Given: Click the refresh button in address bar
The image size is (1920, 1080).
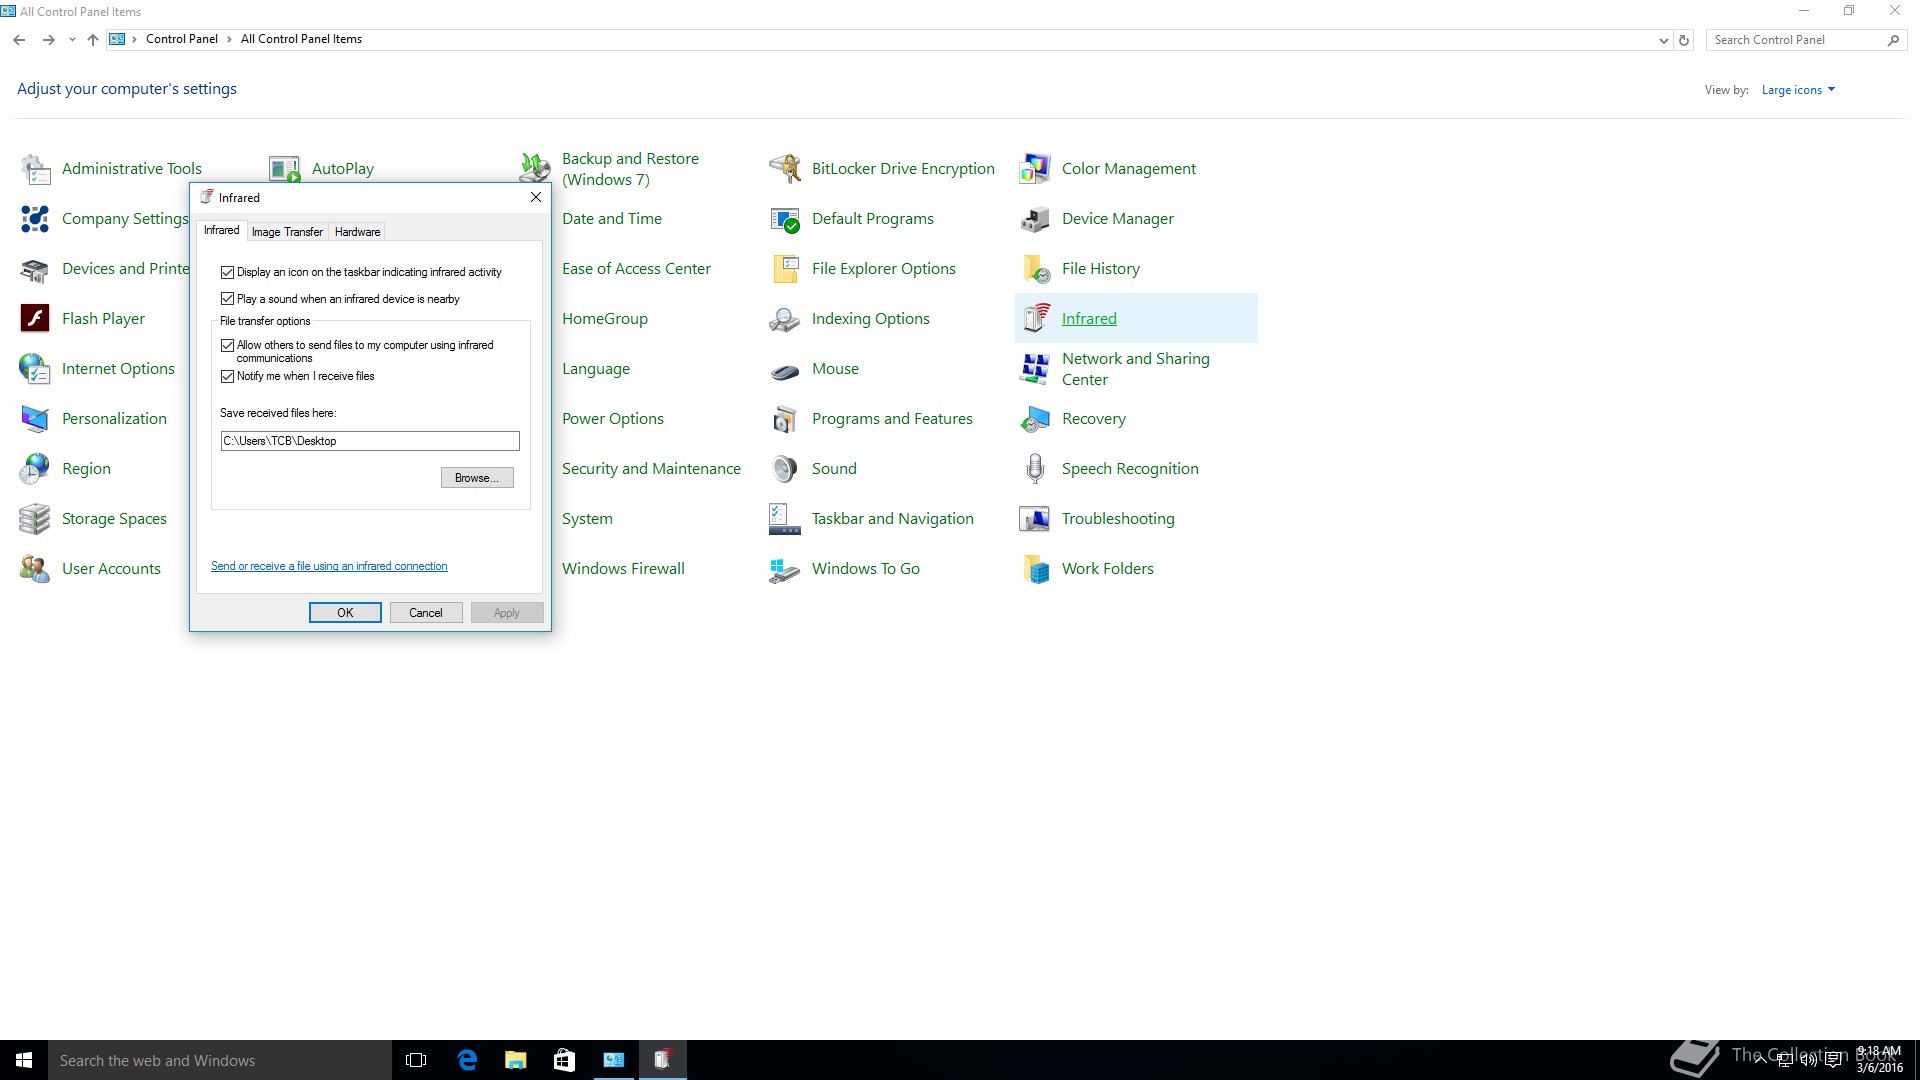Looking at the screenshot, I should click(x=1684, y=40).
